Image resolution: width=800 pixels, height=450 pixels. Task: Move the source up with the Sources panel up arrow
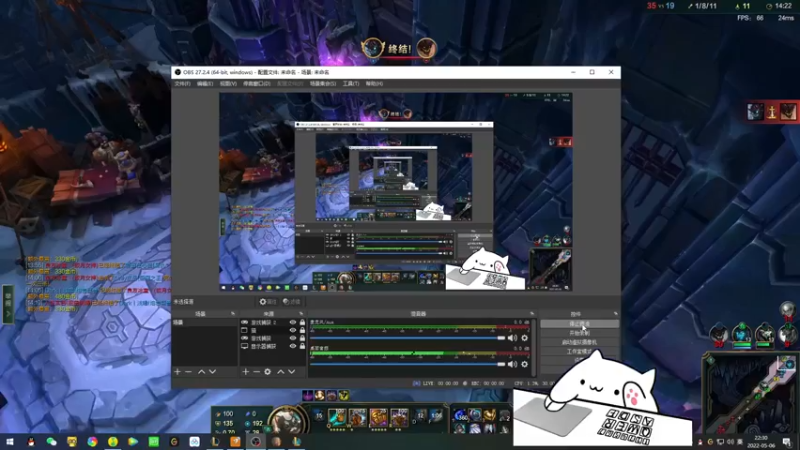[281, 372]
